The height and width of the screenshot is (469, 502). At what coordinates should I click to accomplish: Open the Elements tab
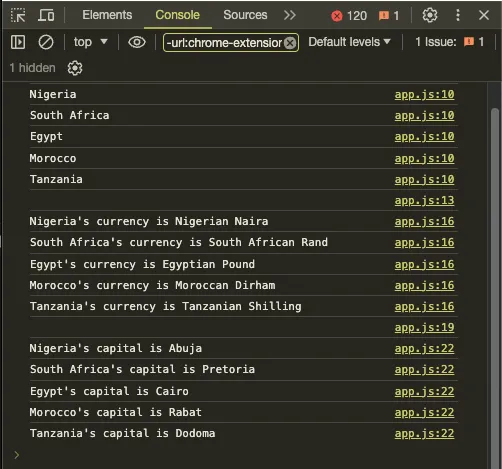107,15
